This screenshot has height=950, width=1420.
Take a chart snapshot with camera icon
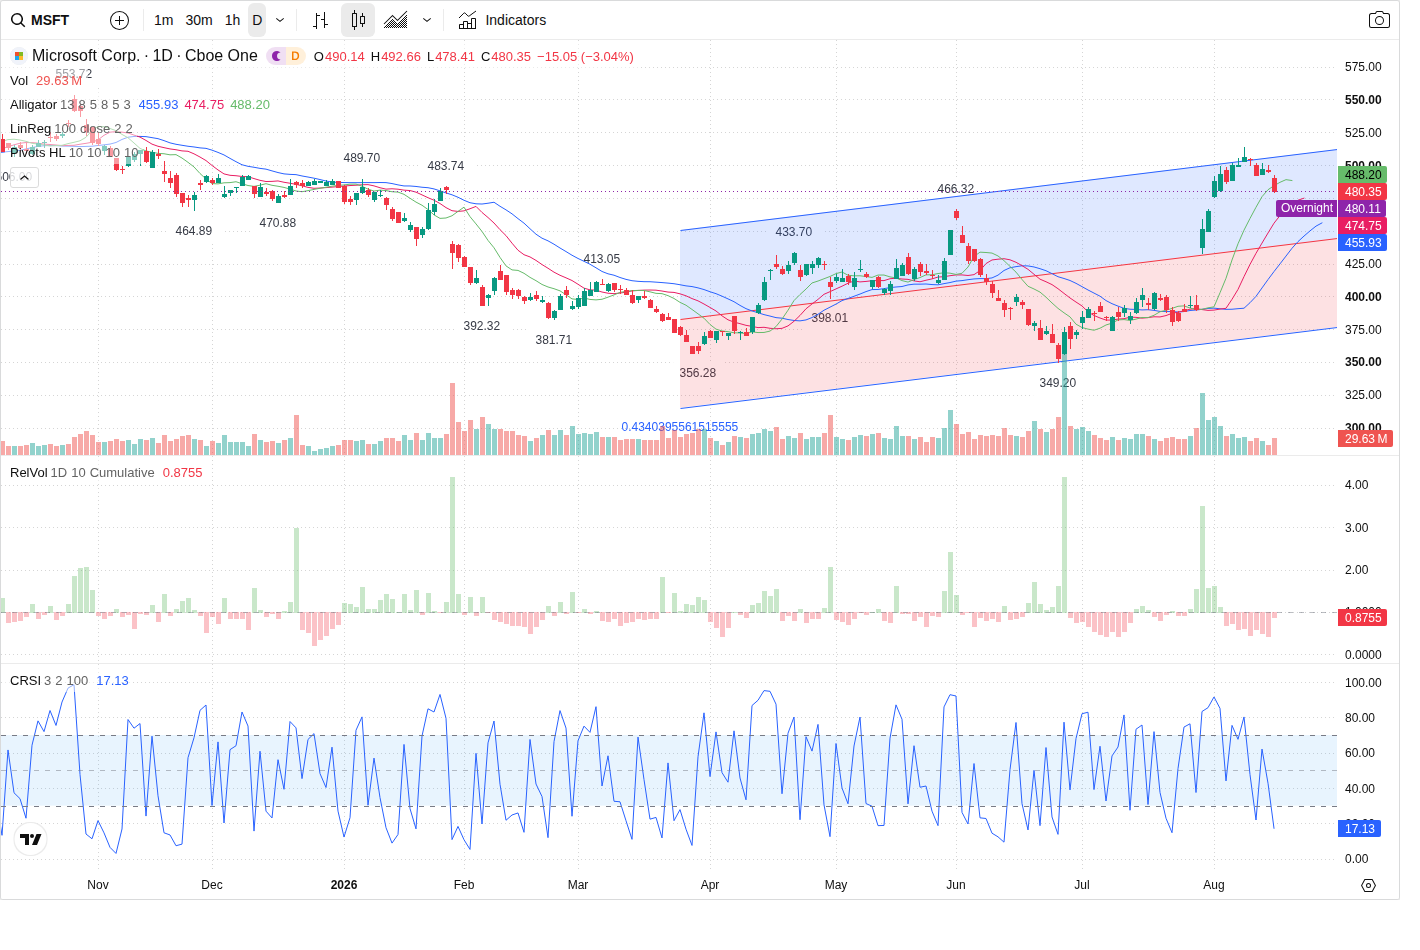coord(1379,20)
